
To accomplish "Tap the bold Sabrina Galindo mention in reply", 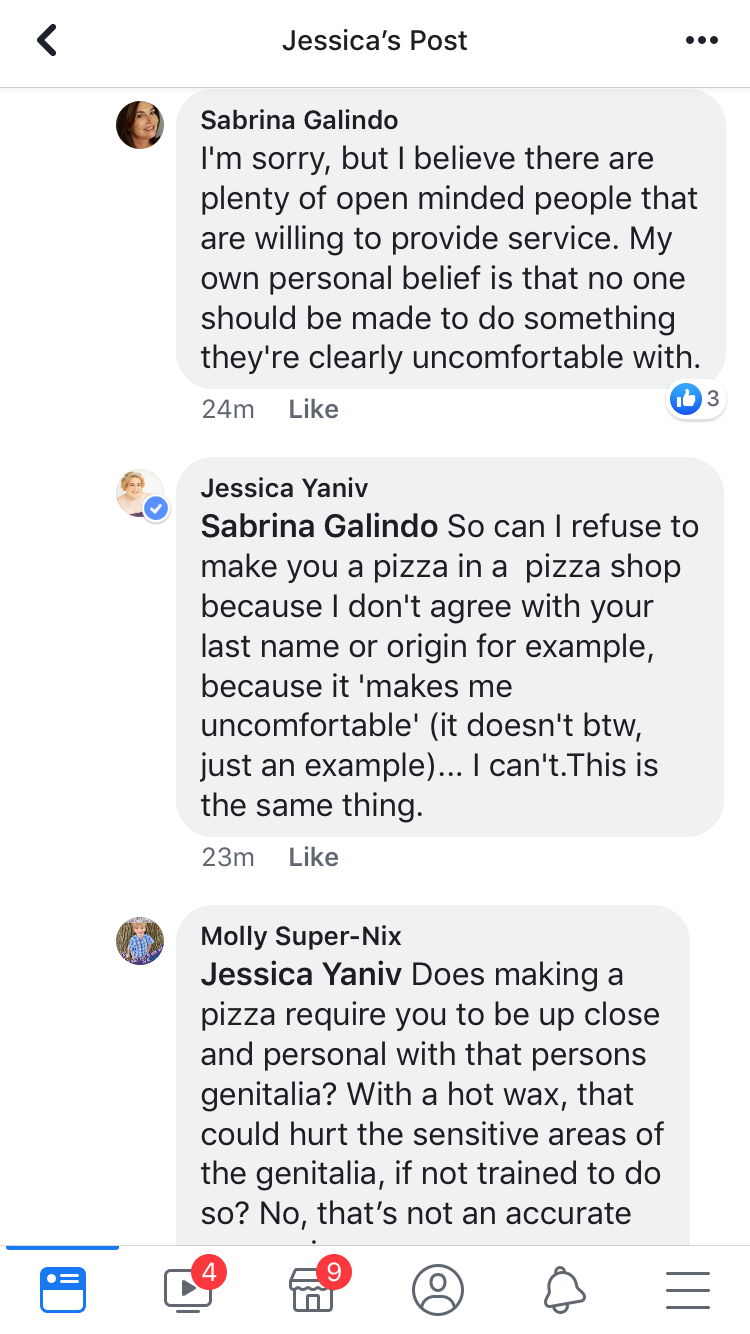I will 320,526.
